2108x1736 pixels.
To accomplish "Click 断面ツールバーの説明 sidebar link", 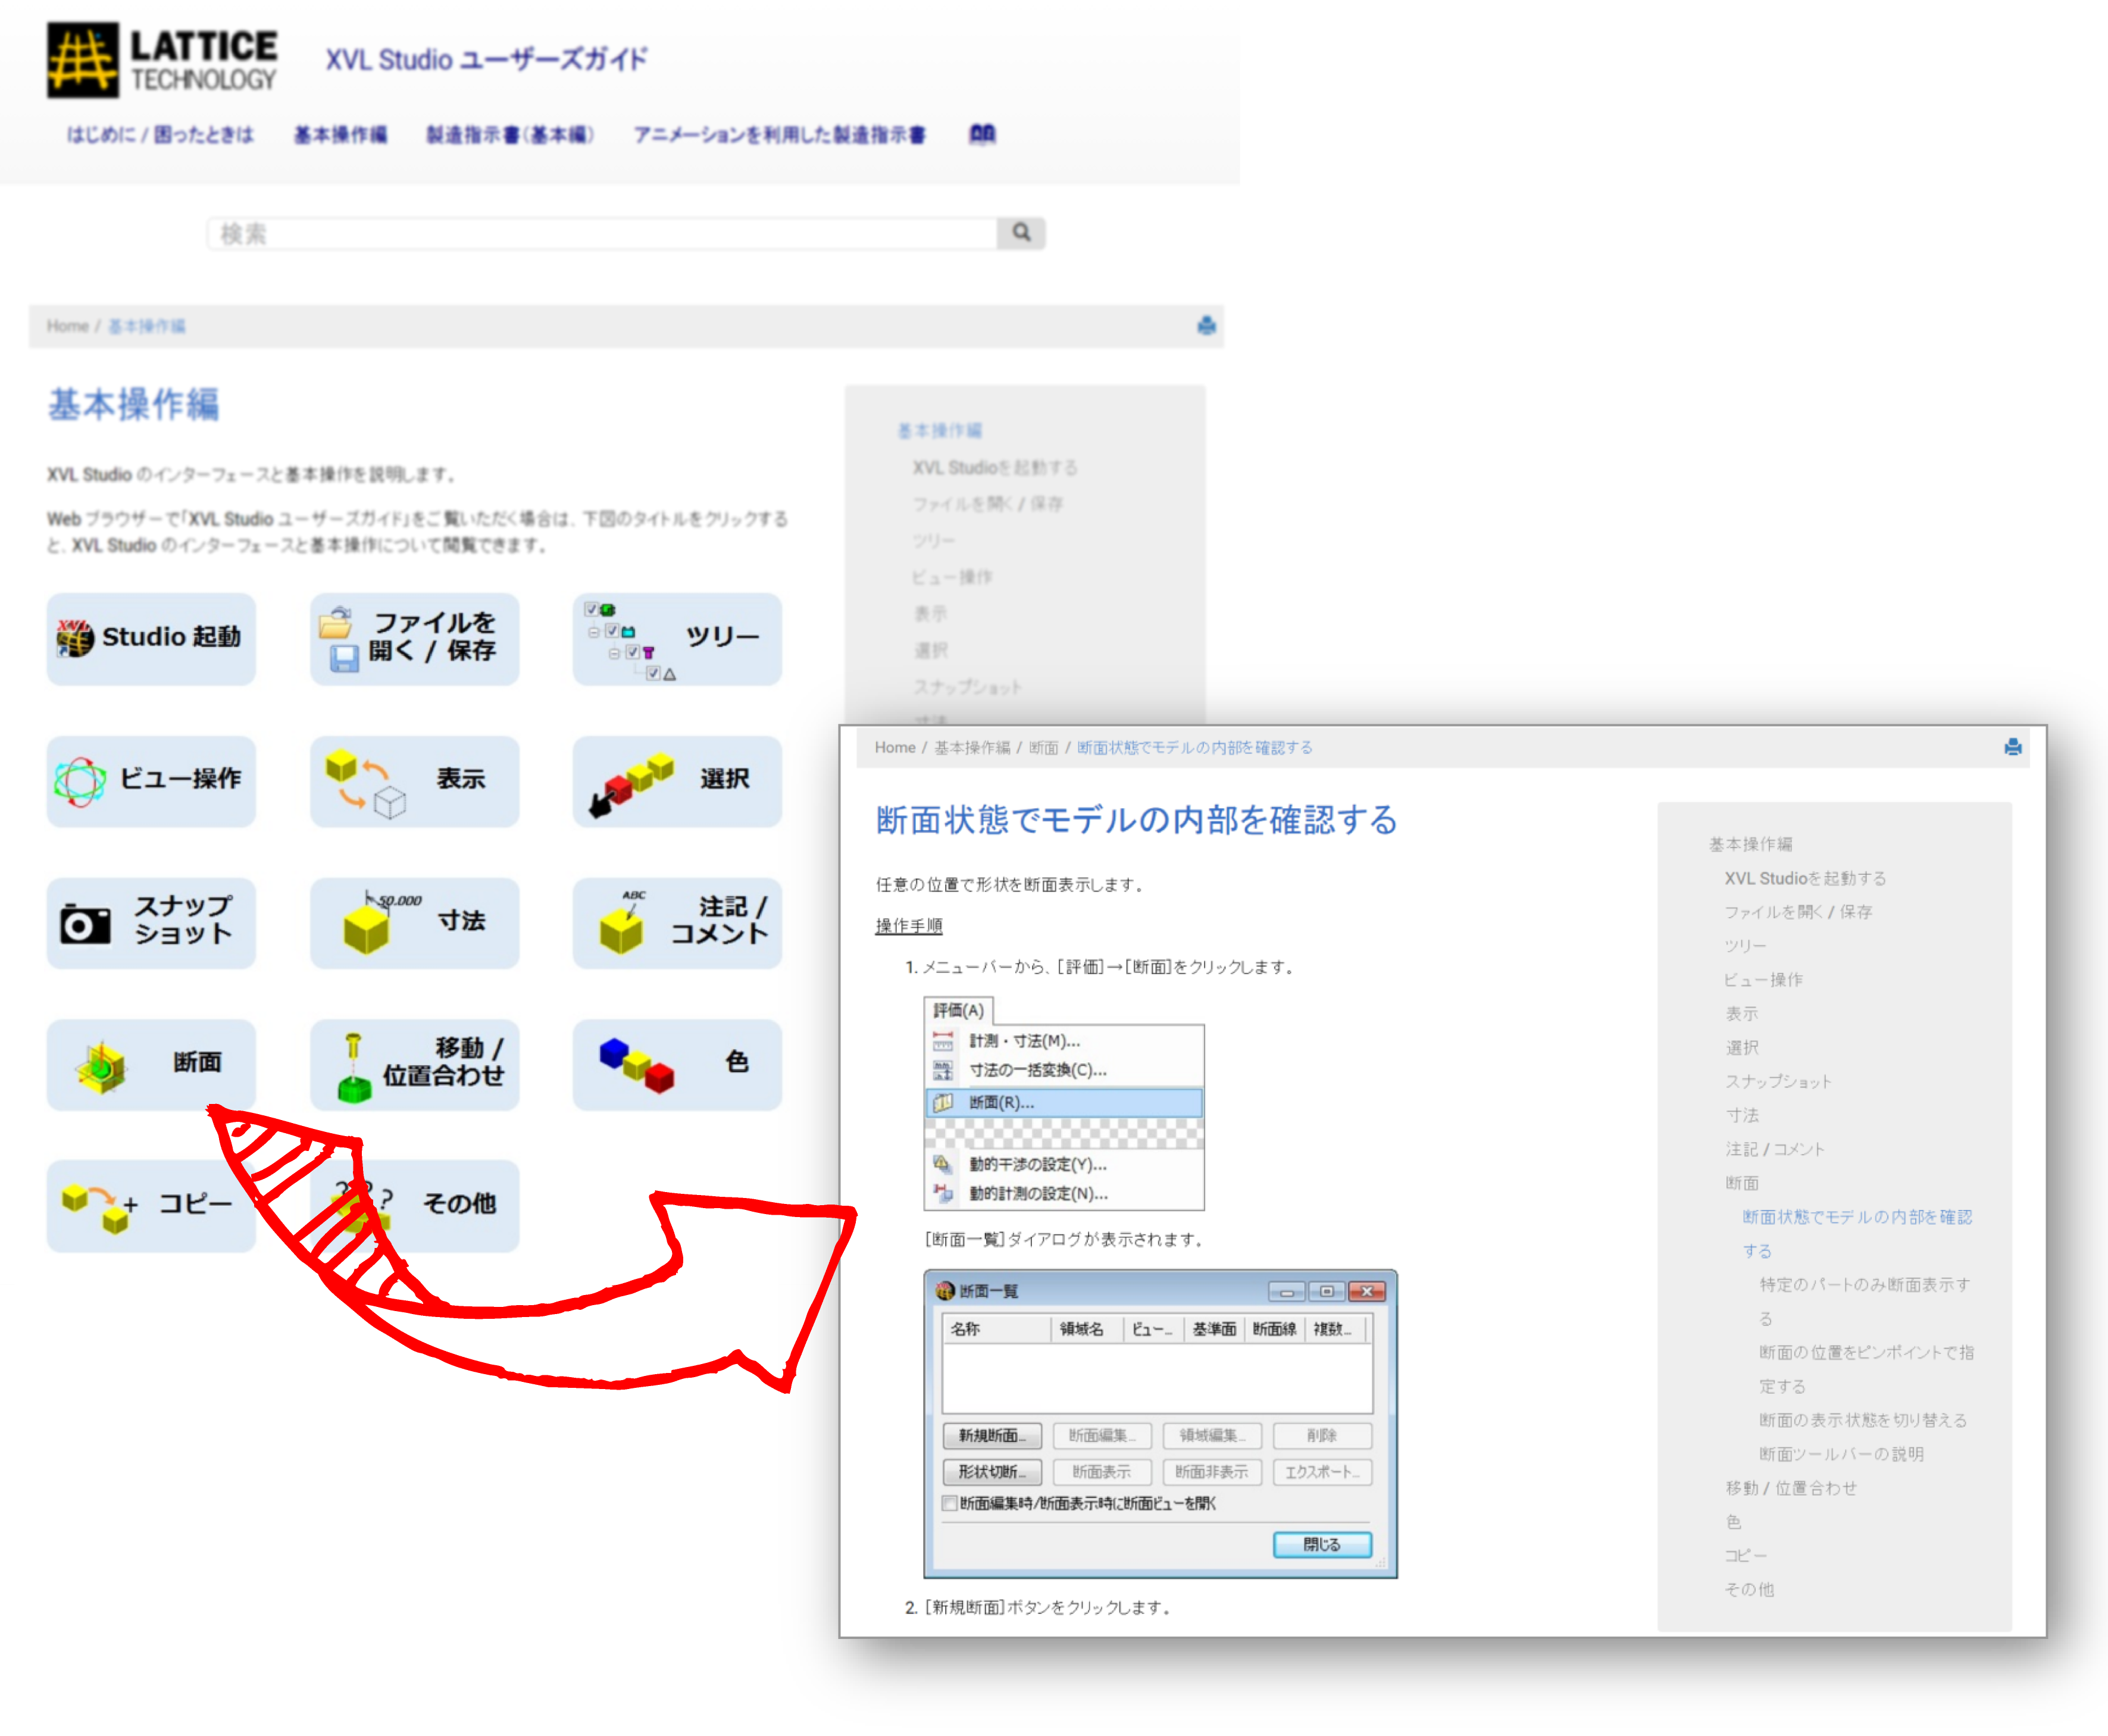I will click(x=1841, y=1454).
